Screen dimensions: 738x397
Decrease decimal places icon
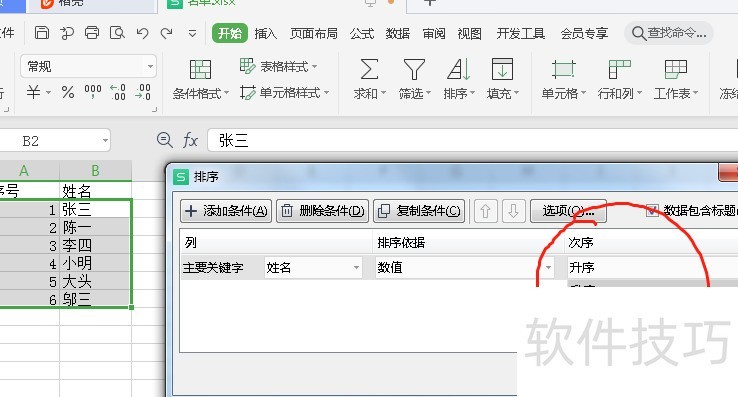143,92
